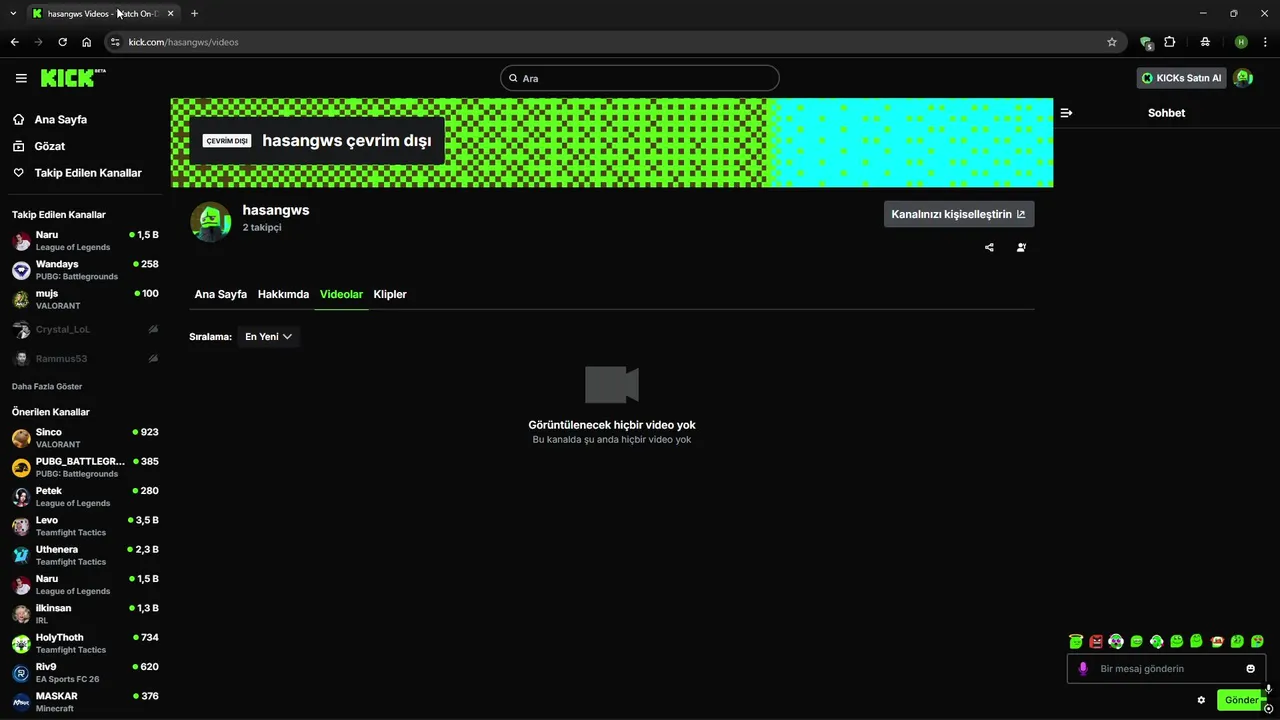Select the hasangws Videos browser tab
The image size is (1280, 720).
pyautogui.click(x=103, y=14)
